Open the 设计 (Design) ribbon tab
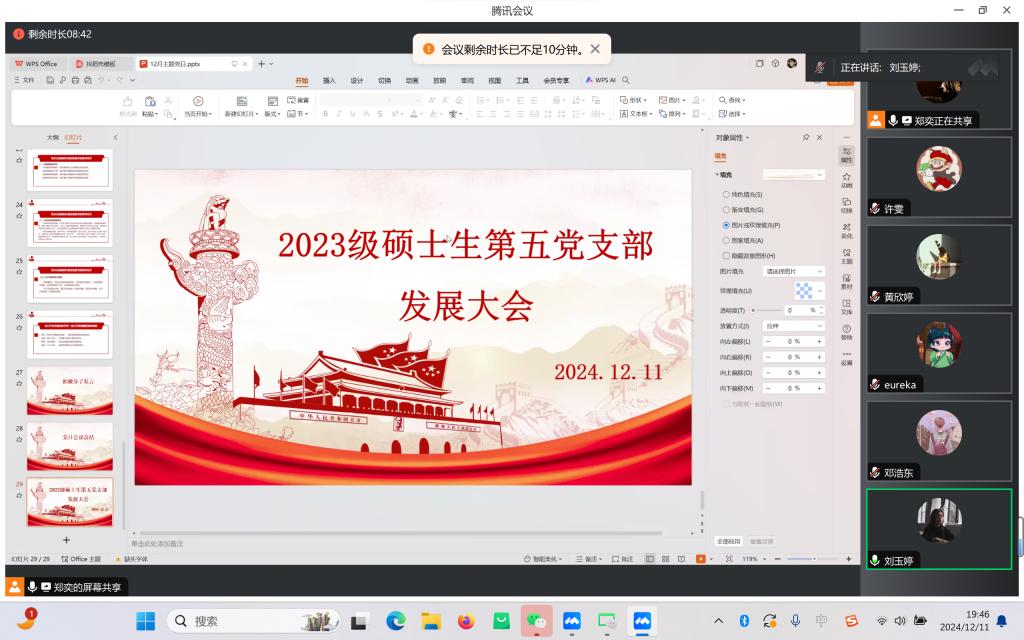 point(357,80)
